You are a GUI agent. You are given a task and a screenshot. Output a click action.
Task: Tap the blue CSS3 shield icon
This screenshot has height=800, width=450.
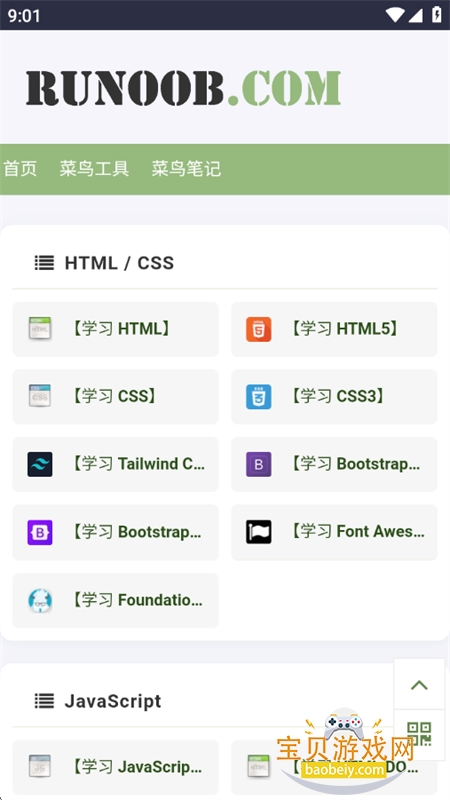click(258, 396)
